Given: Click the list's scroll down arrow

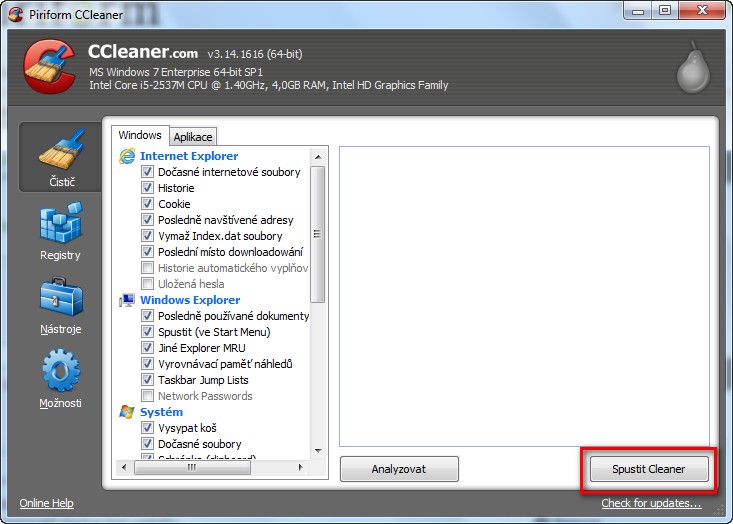Looking at the screenshot, I should click(318, 451).
